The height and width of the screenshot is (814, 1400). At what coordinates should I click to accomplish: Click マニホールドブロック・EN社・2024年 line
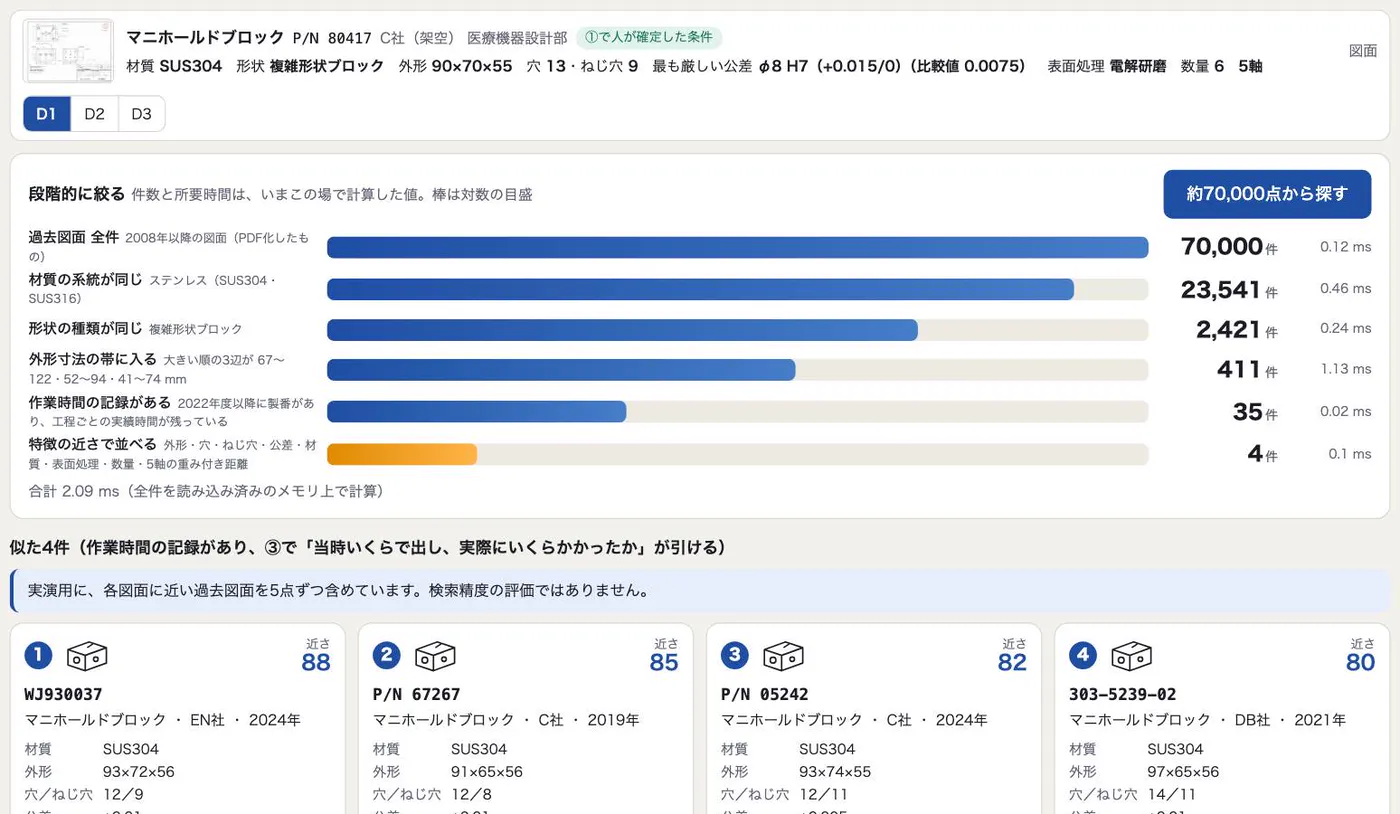163,720
